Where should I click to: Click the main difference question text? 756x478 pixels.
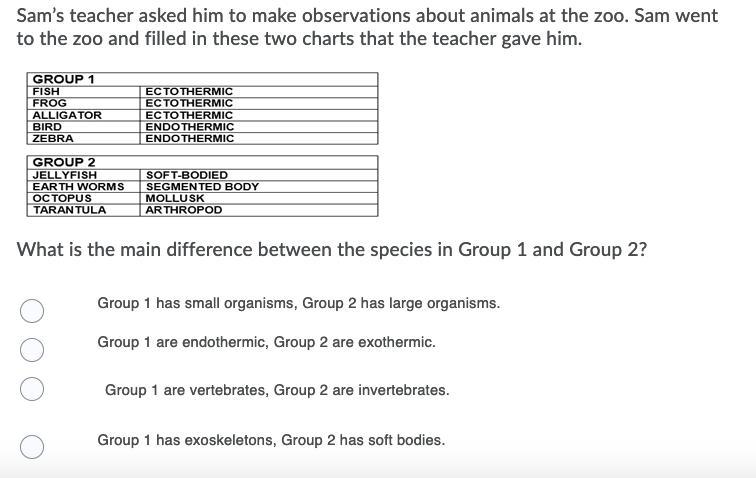click(332, 250)
